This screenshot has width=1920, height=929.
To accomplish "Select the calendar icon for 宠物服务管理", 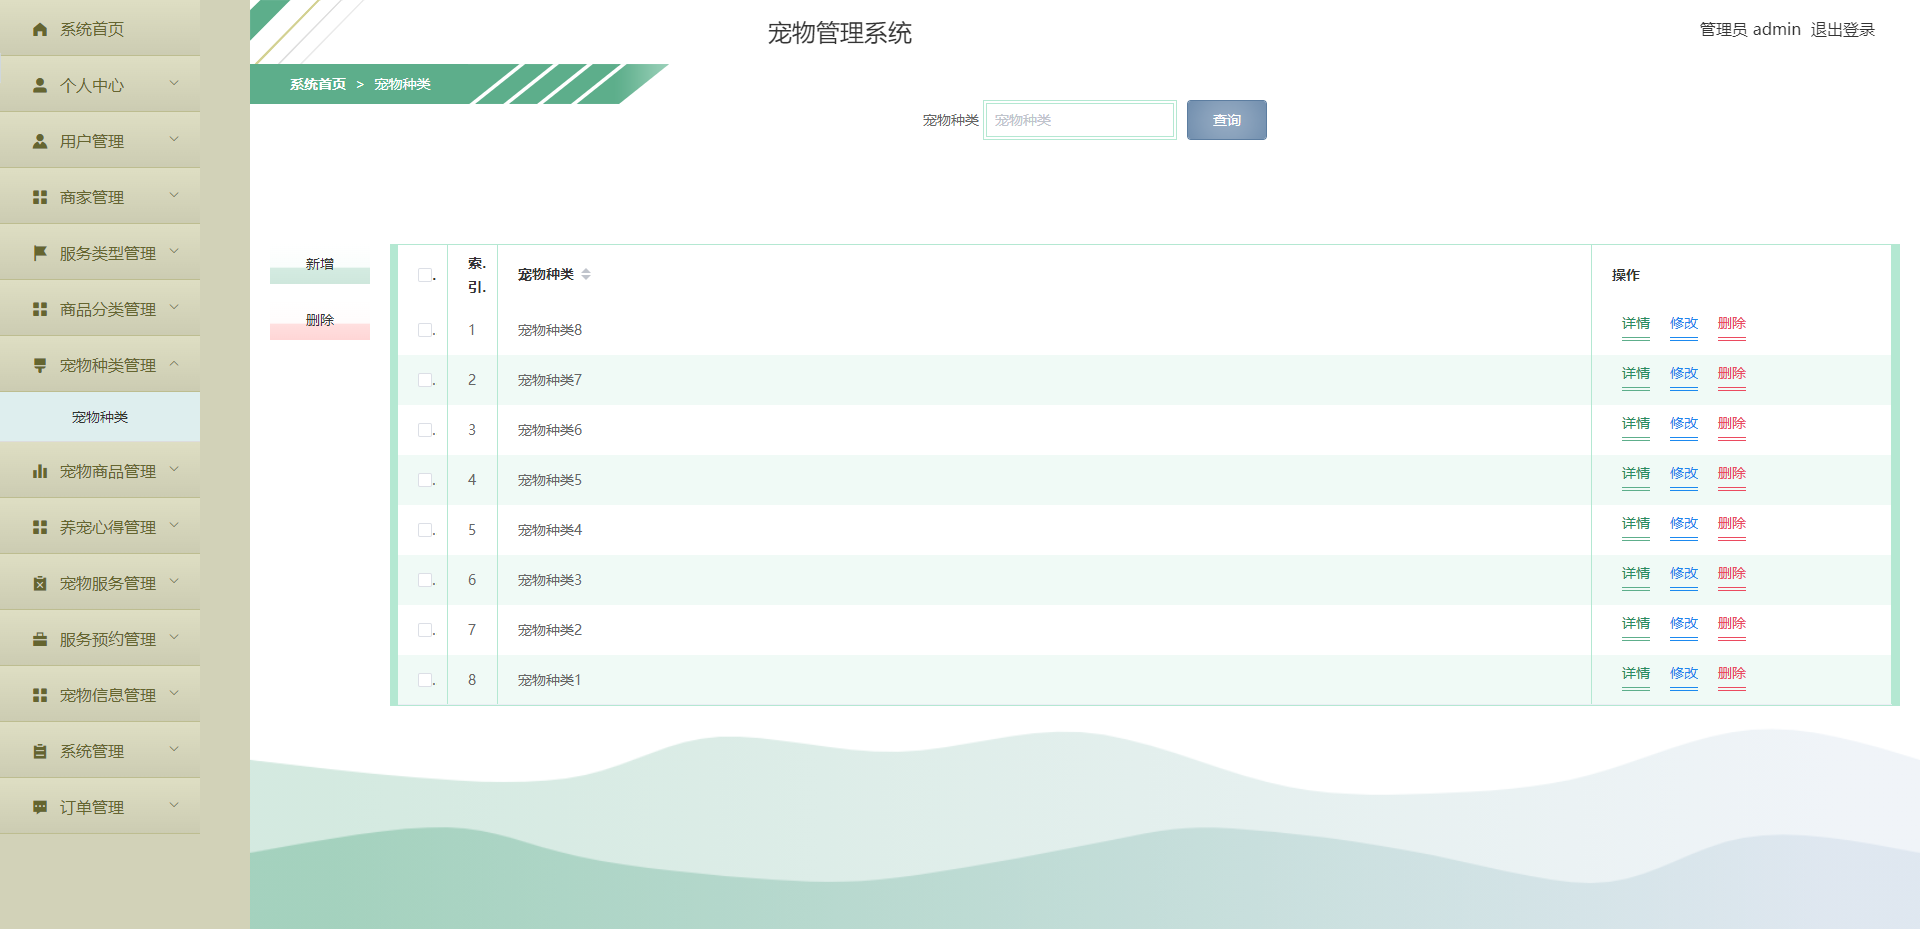I will coord(39,582).
